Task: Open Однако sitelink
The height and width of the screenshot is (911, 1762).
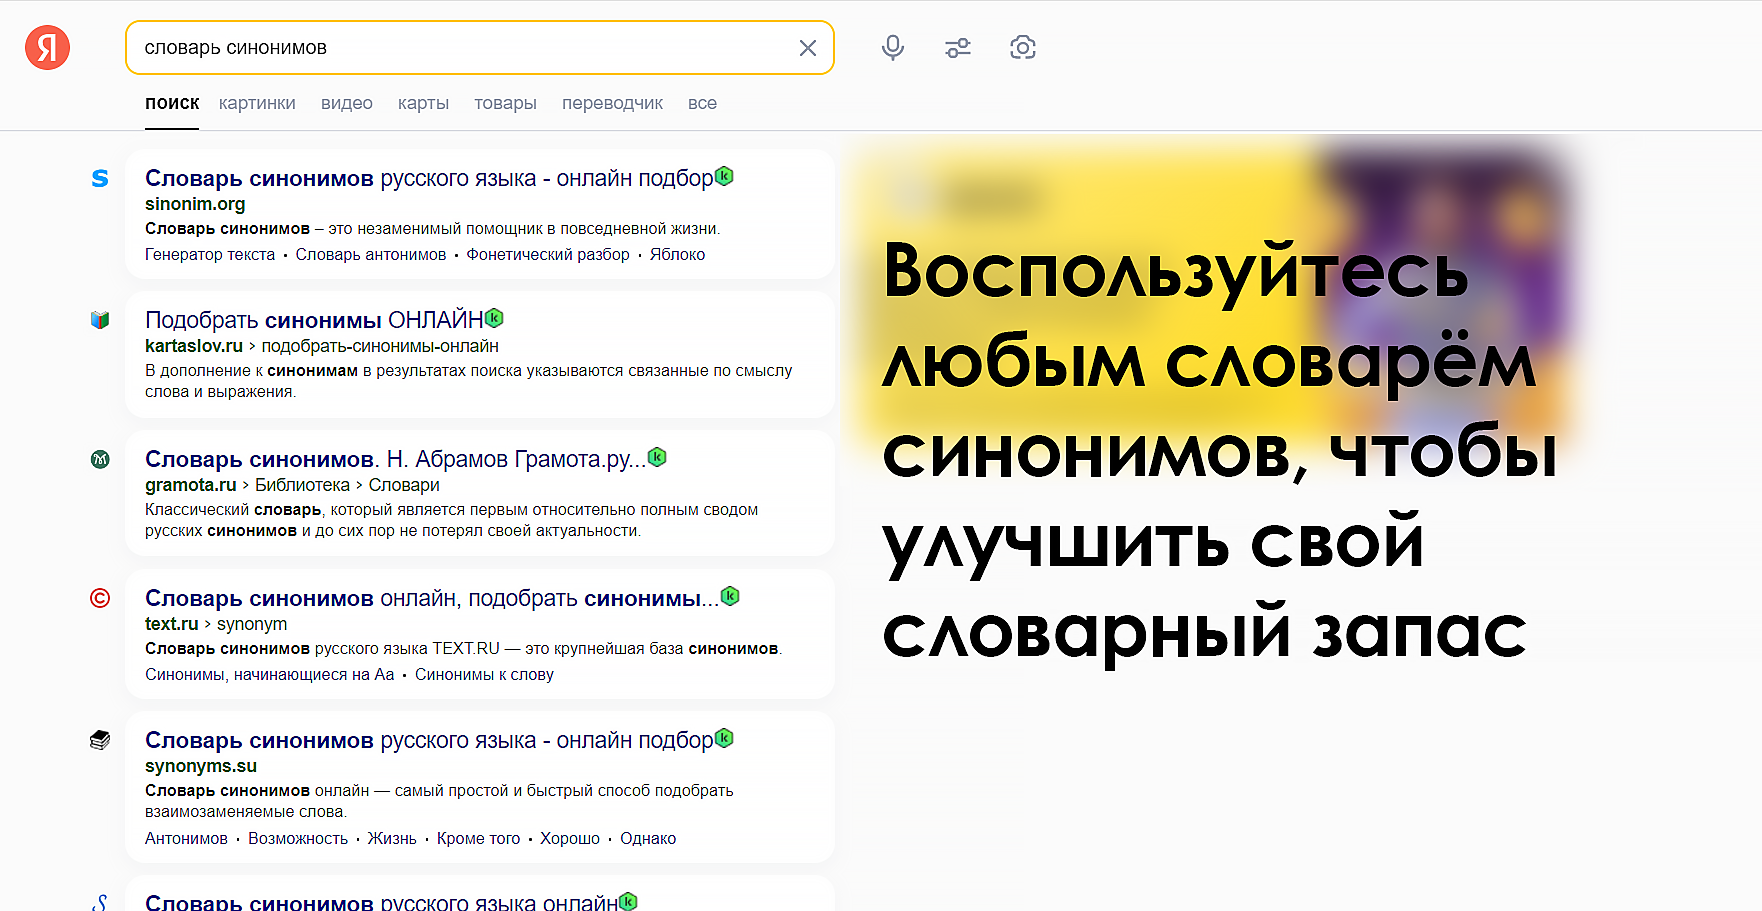Action: 648,839
